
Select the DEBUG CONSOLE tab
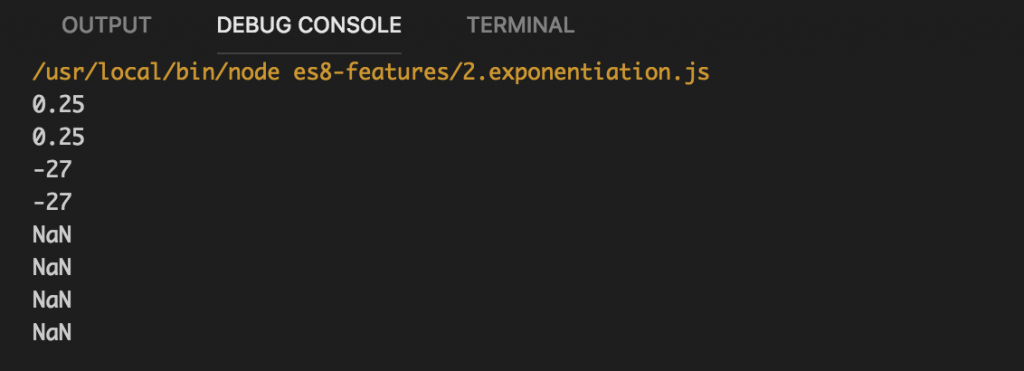(309, 25)
